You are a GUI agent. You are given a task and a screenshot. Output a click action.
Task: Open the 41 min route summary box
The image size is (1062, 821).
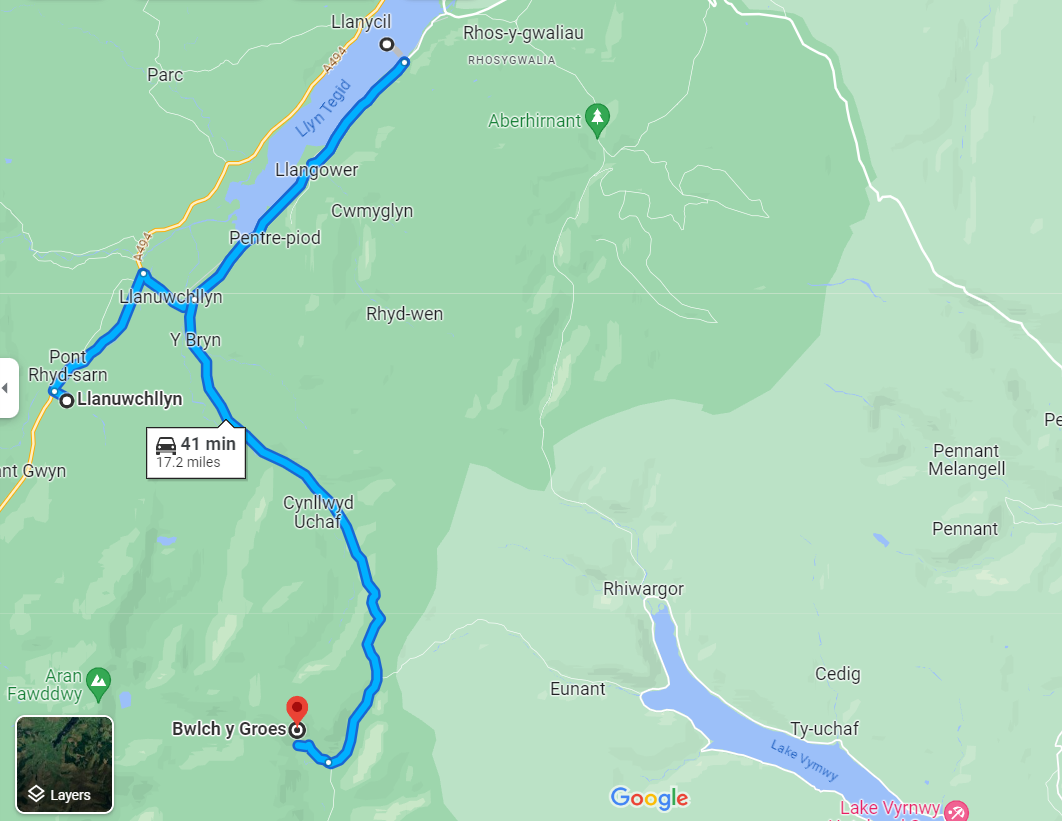[x=196, y=452]
